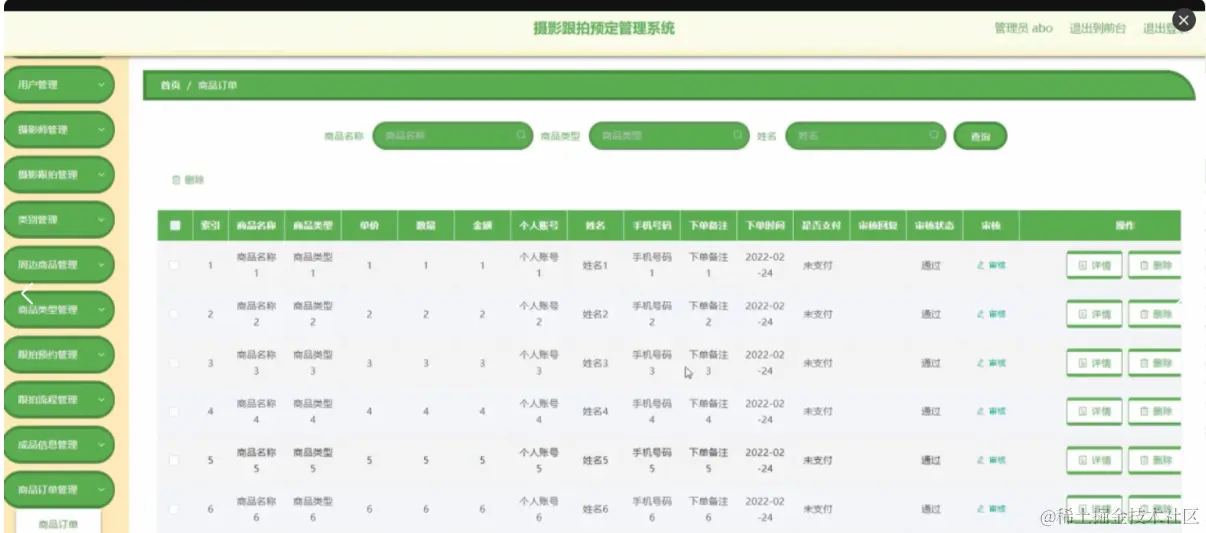Delete the 姓名2 order row
Screen dimensions: 1206x533
click(x=1154, y=314)
